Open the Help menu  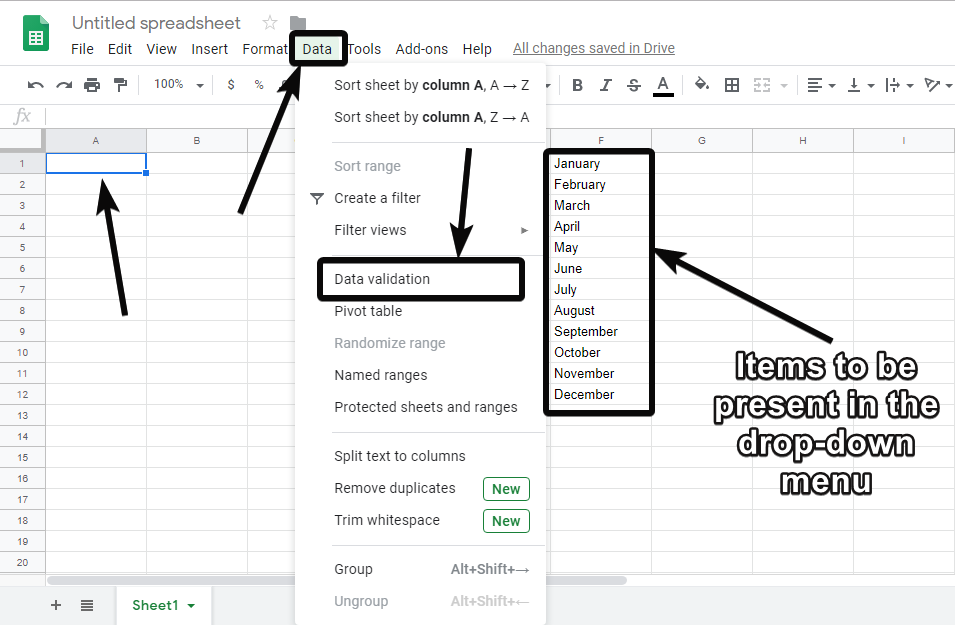477,49
